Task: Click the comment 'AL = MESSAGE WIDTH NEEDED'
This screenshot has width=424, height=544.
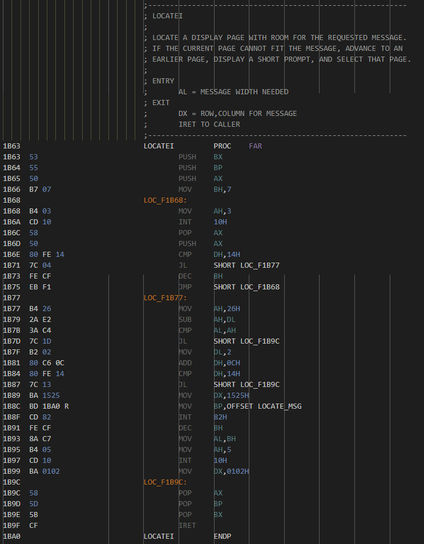Action: point(234,92)
